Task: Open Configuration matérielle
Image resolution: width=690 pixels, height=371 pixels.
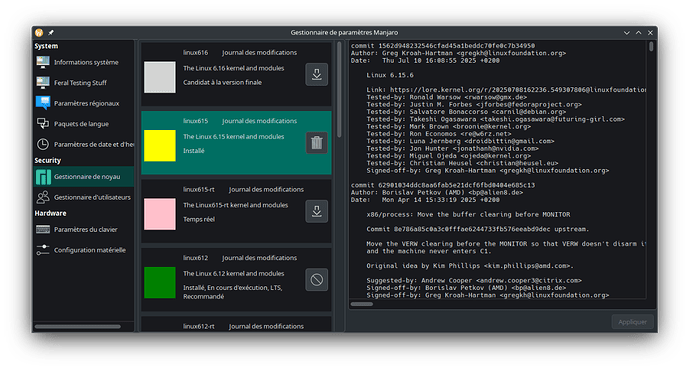Action: [x=83, y=250]
